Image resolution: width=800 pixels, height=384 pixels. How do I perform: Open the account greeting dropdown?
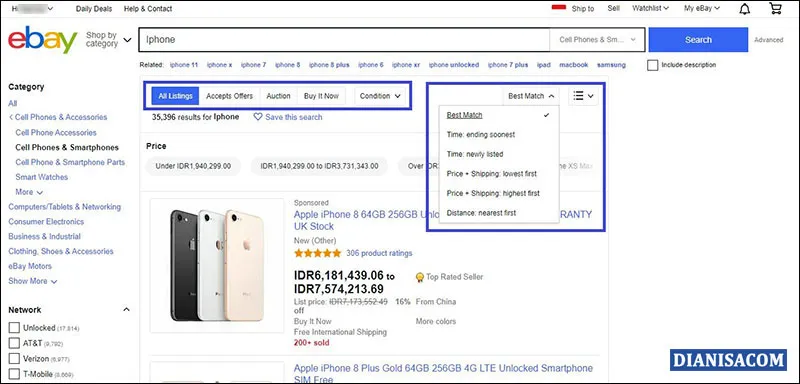coord(33,9)
